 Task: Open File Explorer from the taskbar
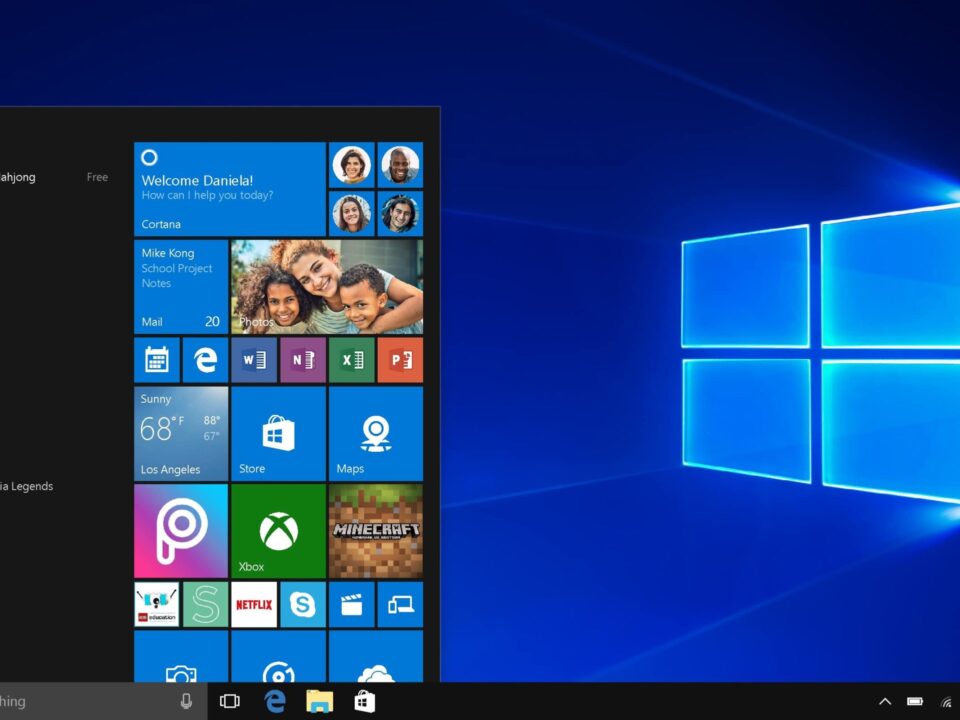(320, 701)
